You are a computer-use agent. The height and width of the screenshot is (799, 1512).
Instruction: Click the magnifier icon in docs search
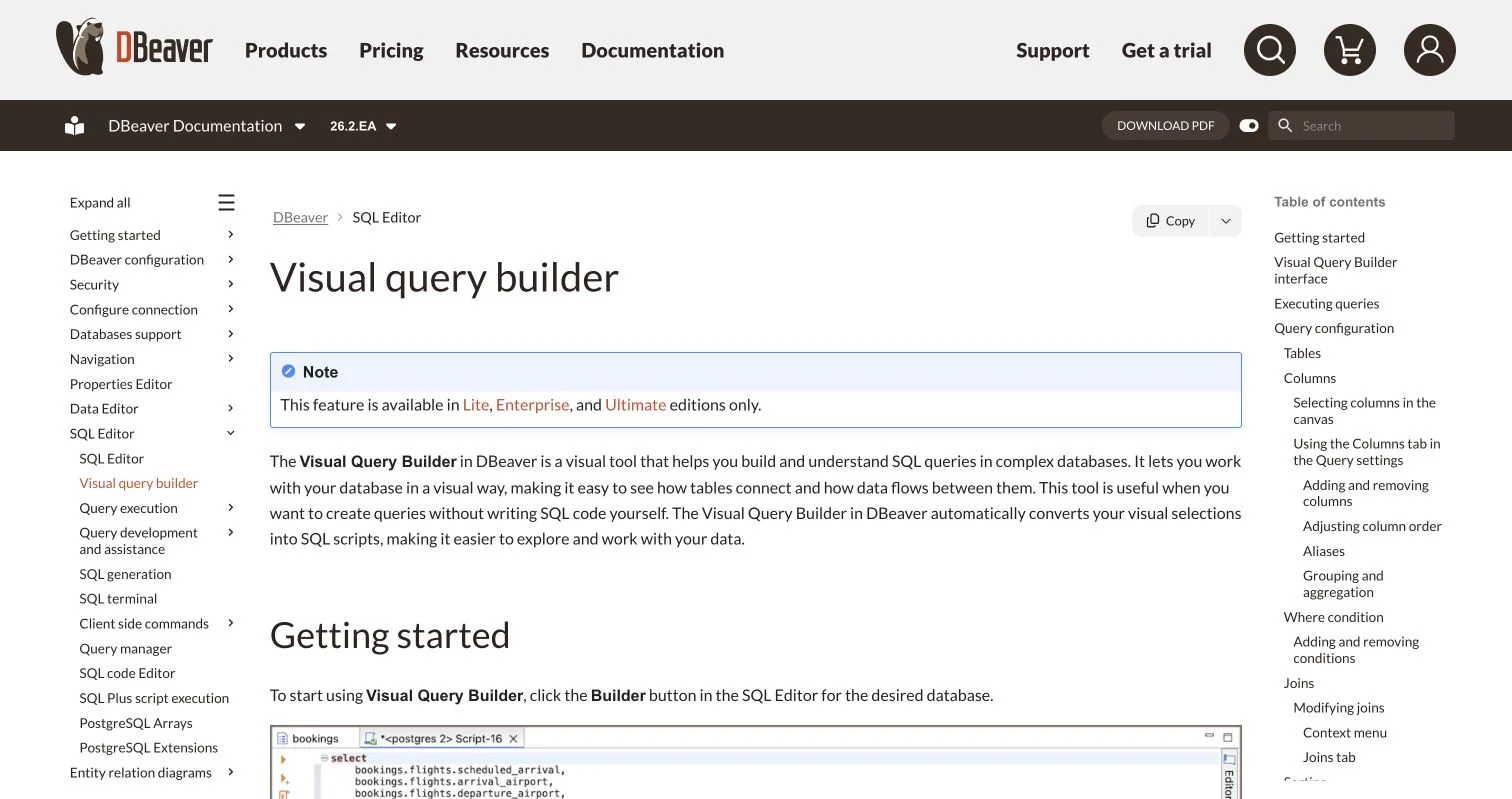point(1286,126)
